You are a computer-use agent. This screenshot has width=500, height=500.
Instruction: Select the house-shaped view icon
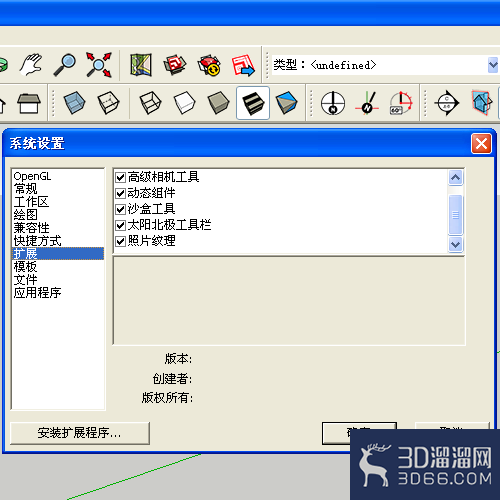click(29, 103)
